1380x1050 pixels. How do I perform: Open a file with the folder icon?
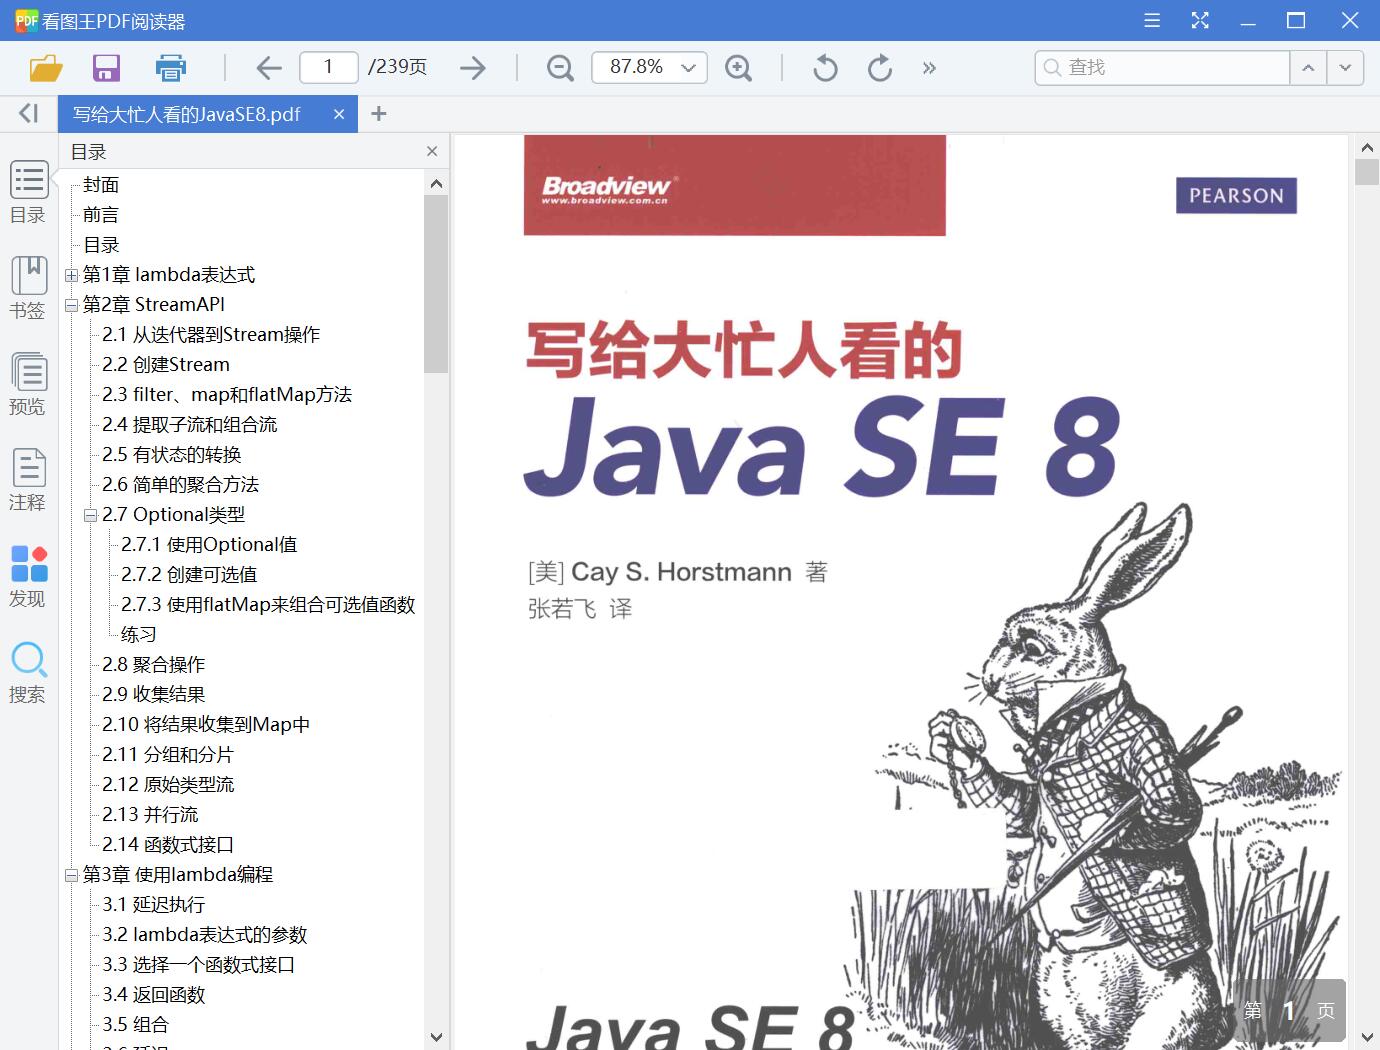pos(46,68)
